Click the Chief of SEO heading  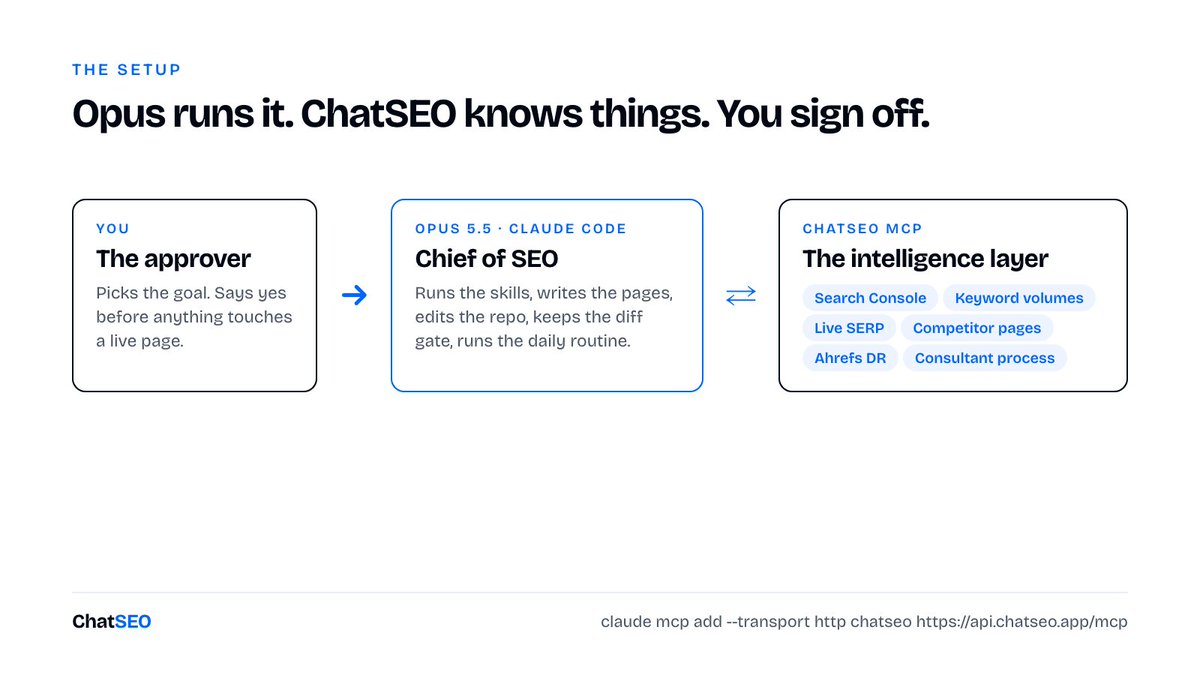486,259
